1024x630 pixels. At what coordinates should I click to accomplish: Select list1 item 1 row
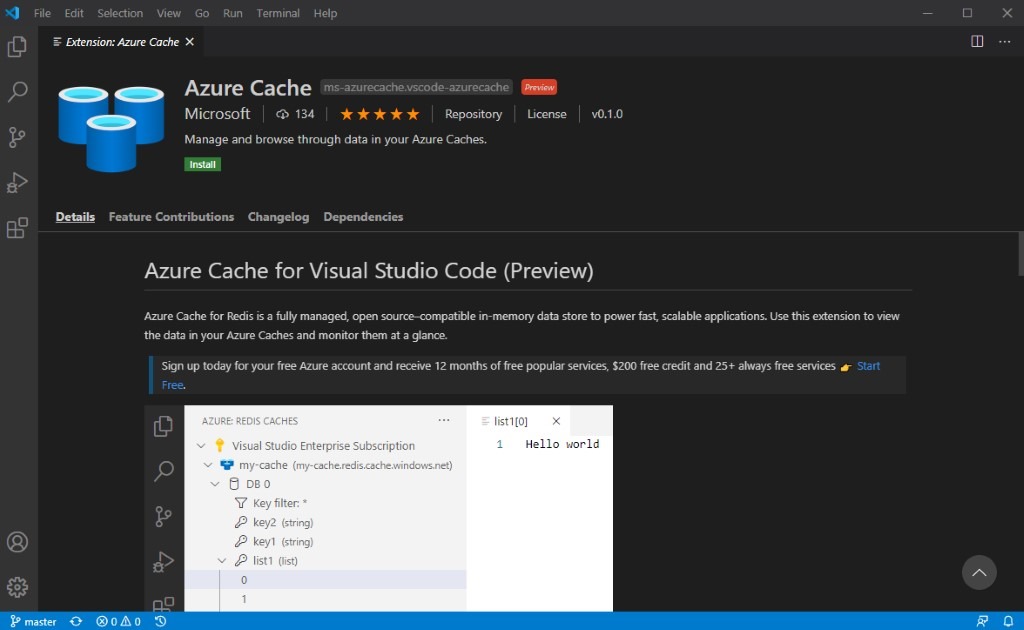tap(325, 599)
